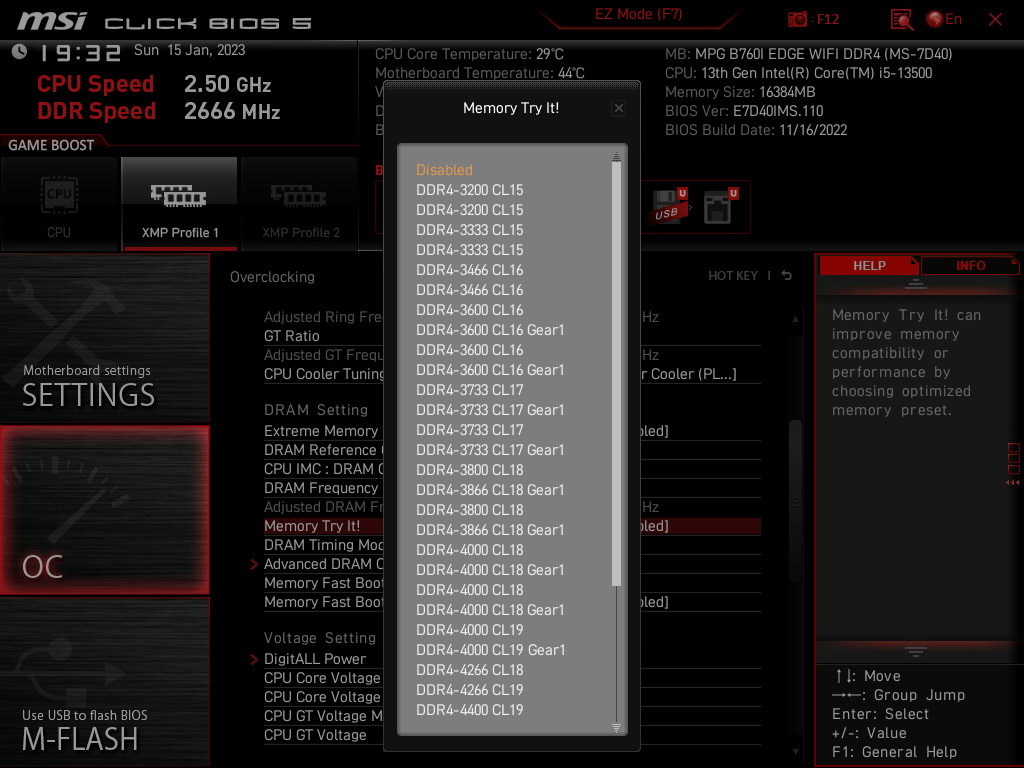Click the help panel top collapse handle
The height and width of the screenshot is (768, 1024).
click(916, 283)
